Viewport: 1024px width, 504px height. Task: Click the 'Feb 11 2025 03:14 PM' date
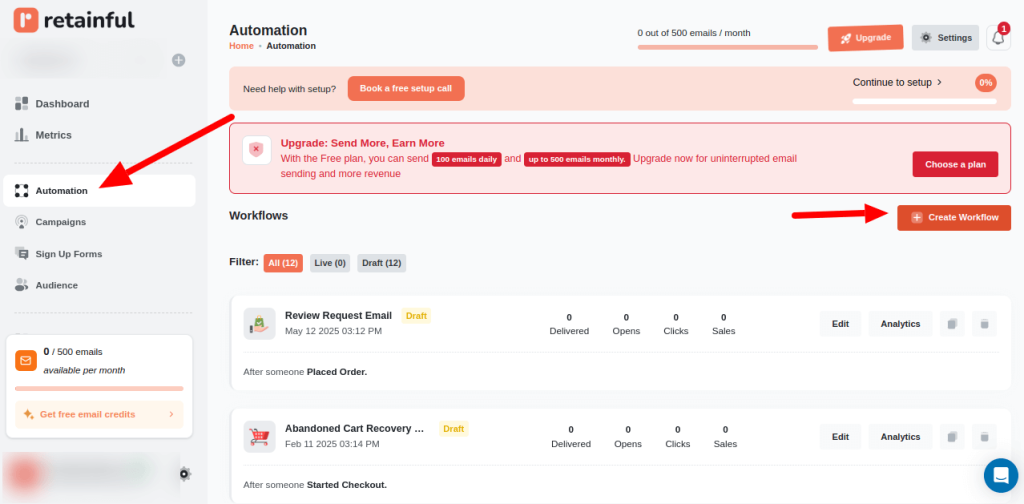(x=332, y=444)
